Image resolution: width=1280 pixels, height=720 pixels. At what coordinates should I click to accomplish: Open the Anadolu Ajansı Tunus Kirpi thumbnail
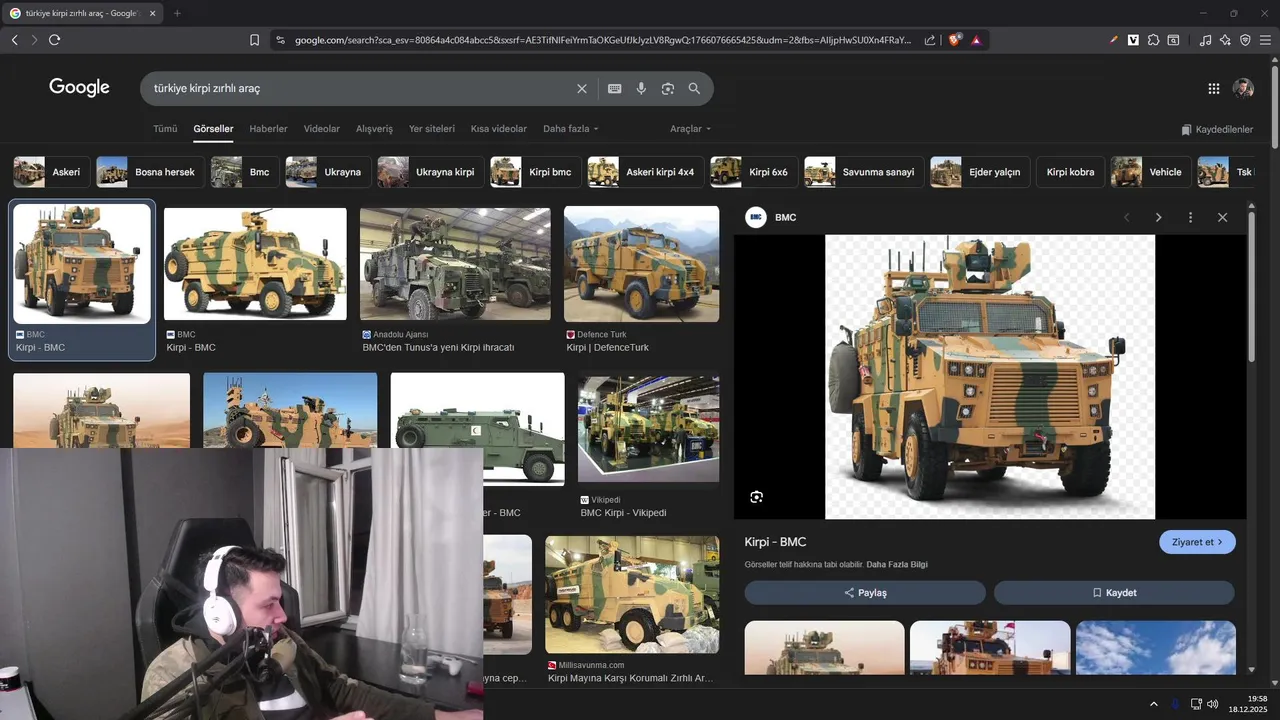tap(455, 264)
